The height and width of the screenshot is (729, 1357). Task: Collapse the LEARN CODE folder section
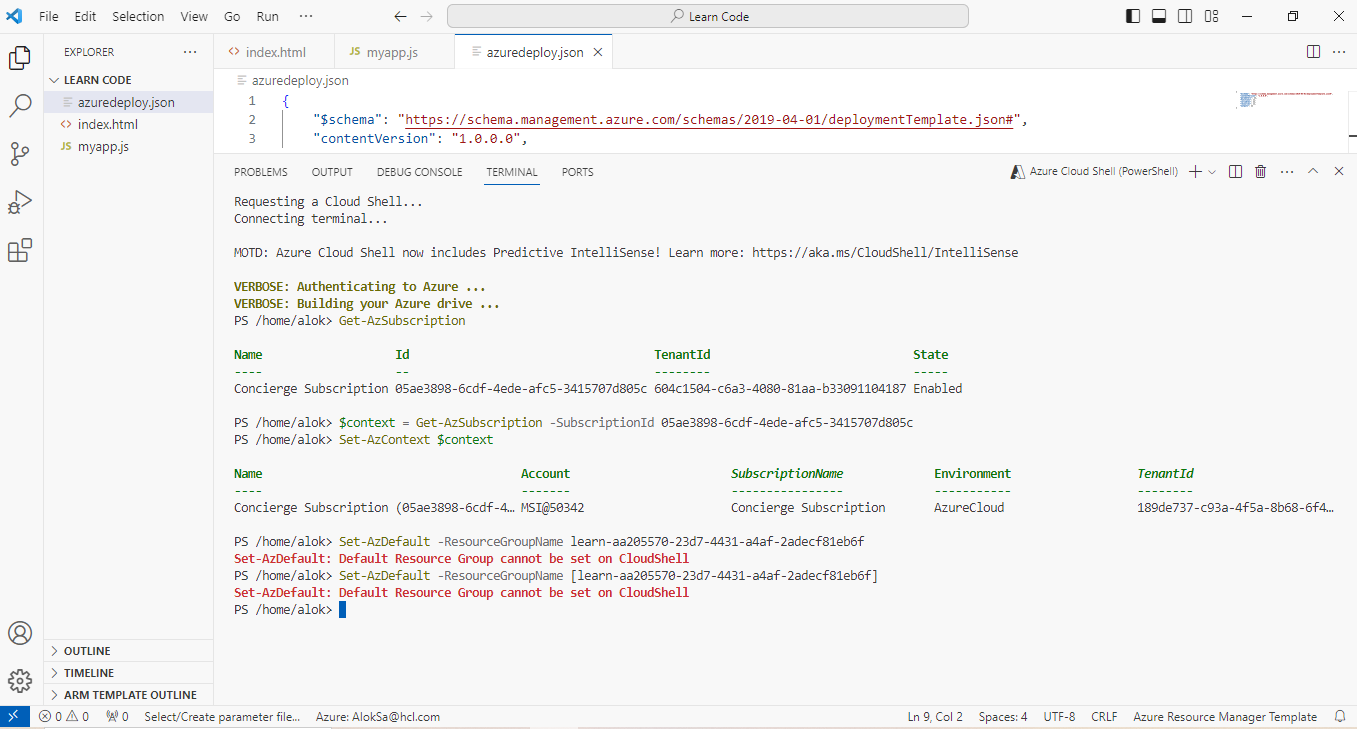pyautogui.click(x=128, y=80)
